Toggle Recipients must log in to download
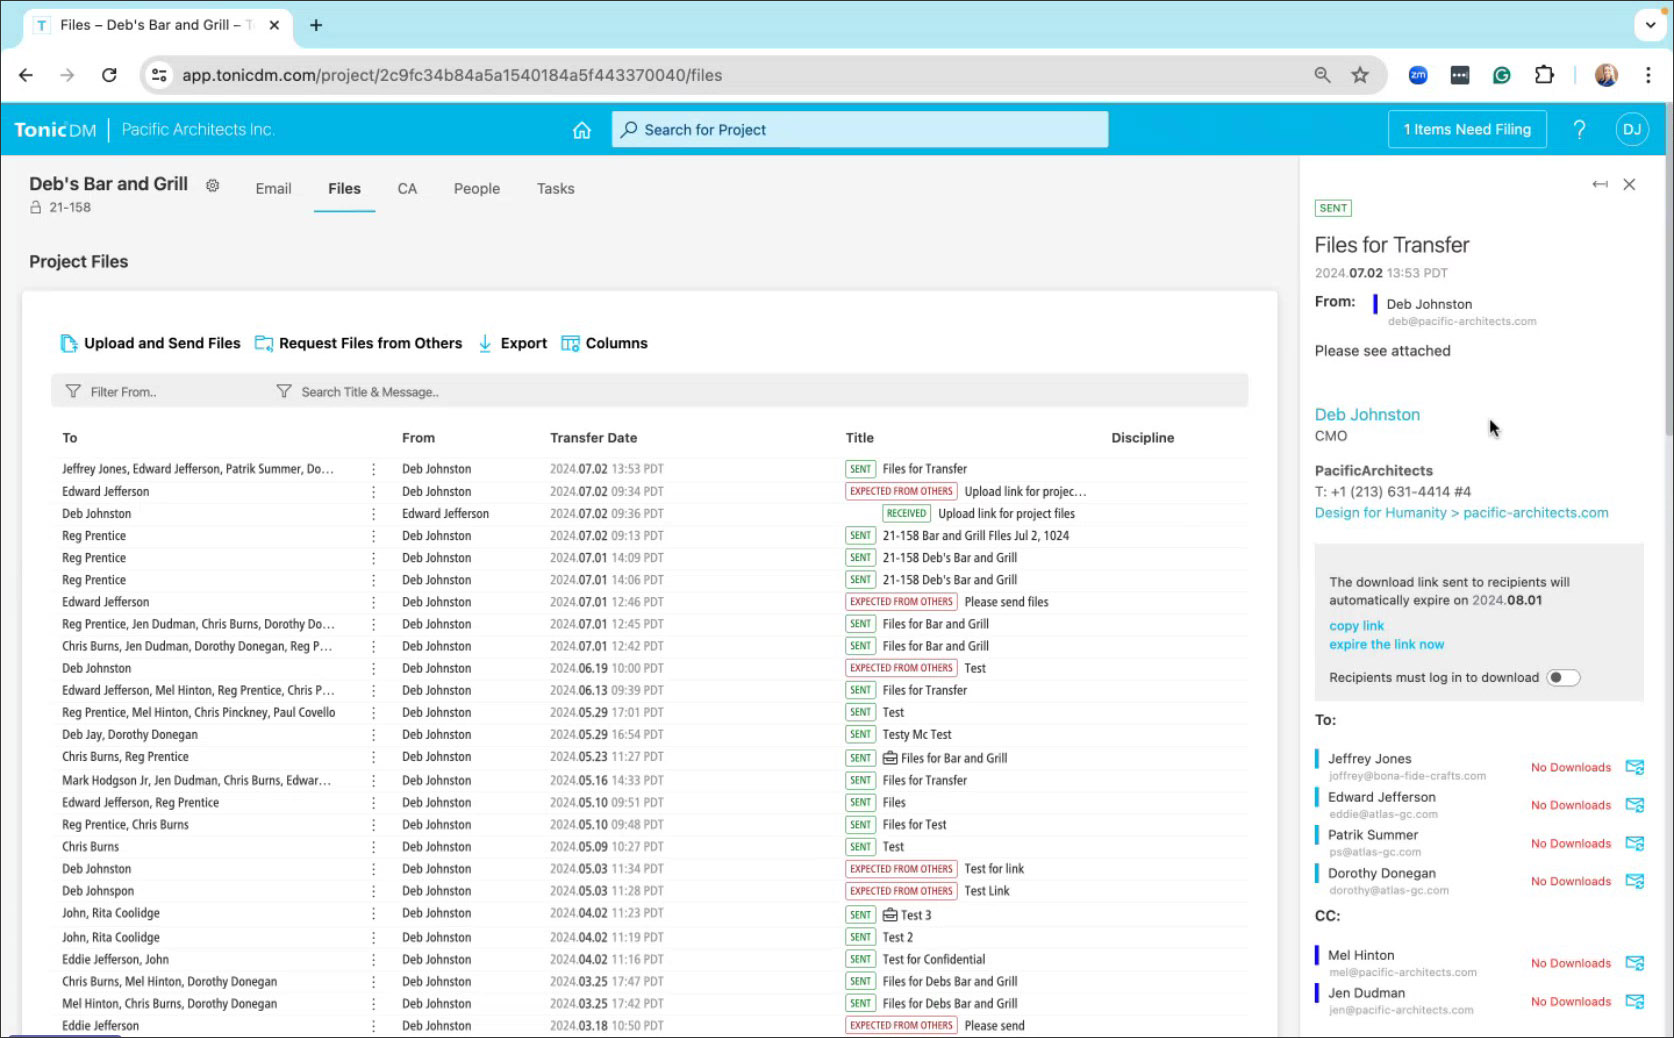1674x1038 pixels. point(1562,678)
